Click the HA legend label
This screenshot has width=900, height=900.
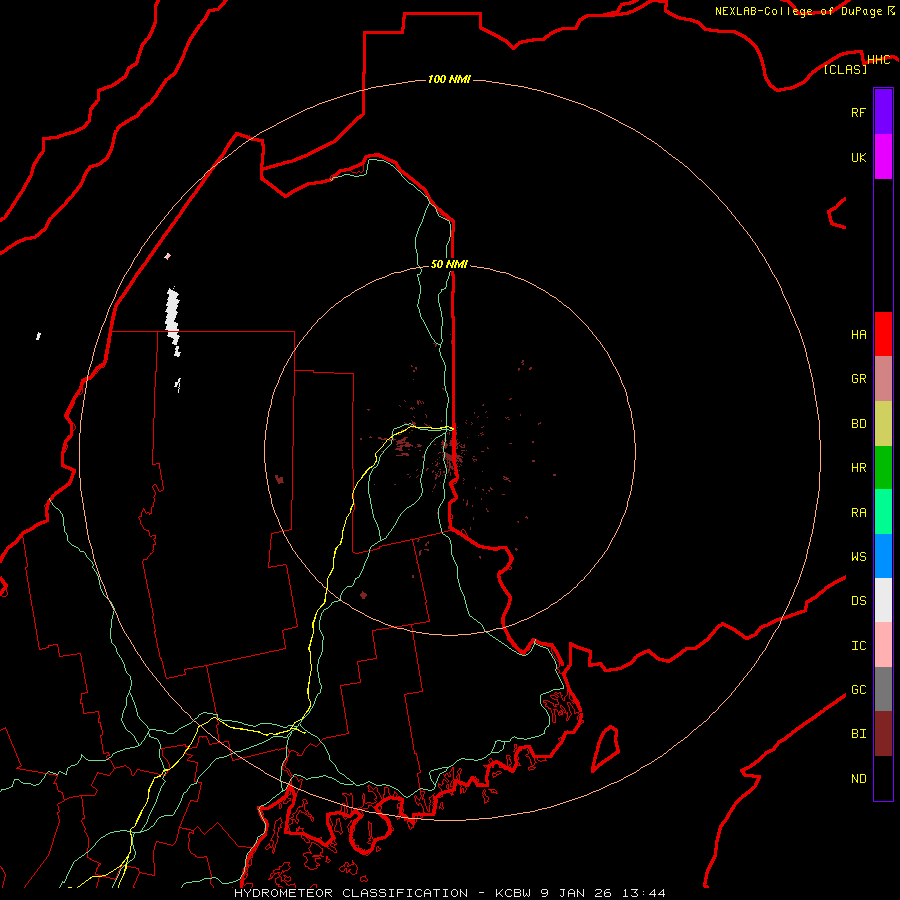coord(858,334)
